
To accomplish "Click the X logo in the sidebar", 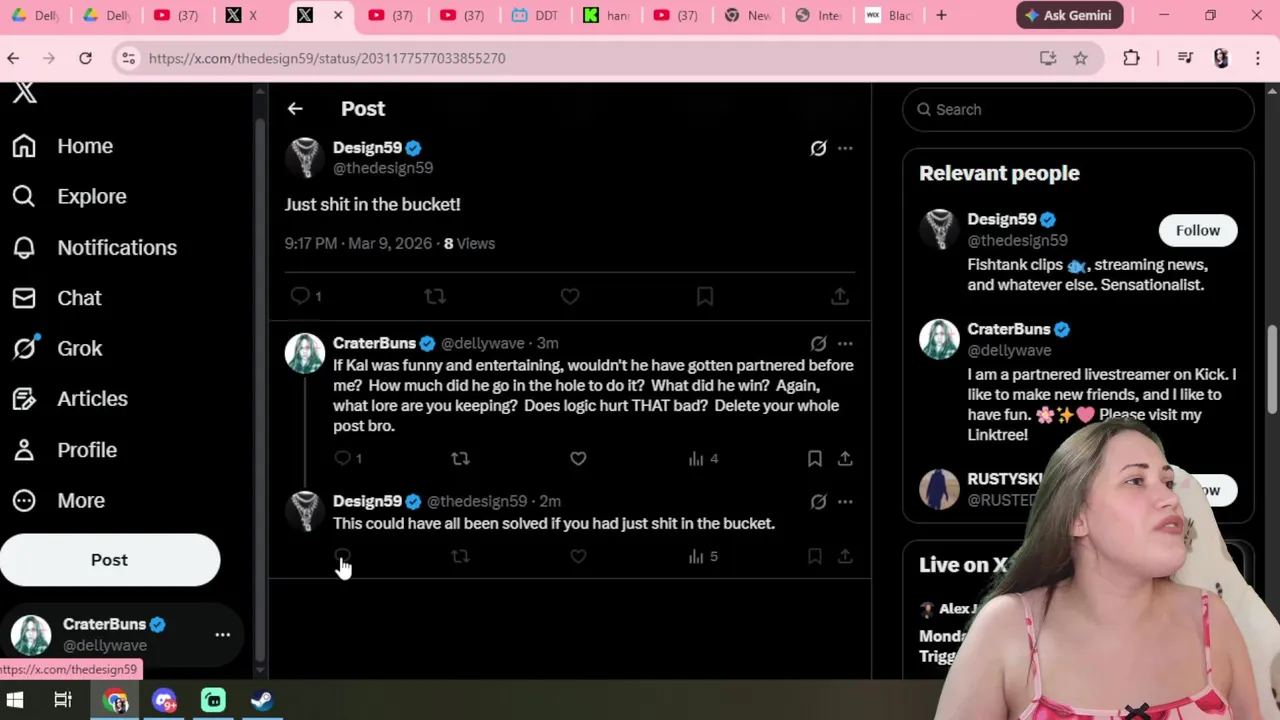I will (x=25, y=93).
